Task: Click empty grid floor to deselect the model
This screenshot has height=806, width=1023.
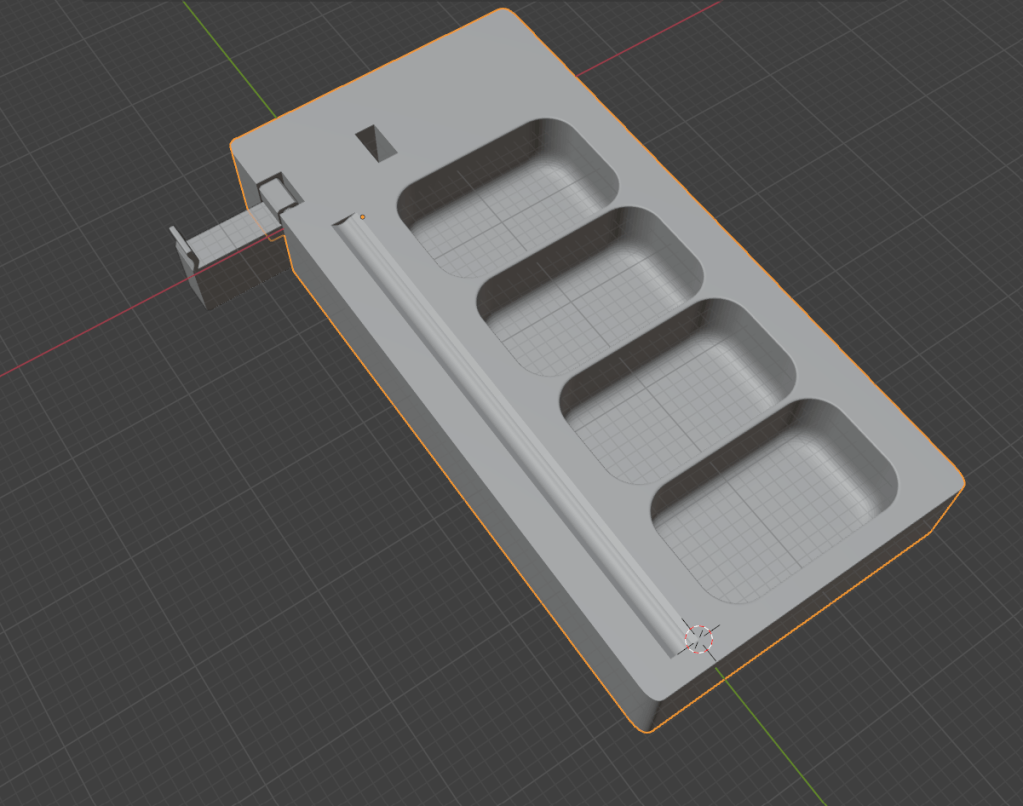Action: coord(150,600)
